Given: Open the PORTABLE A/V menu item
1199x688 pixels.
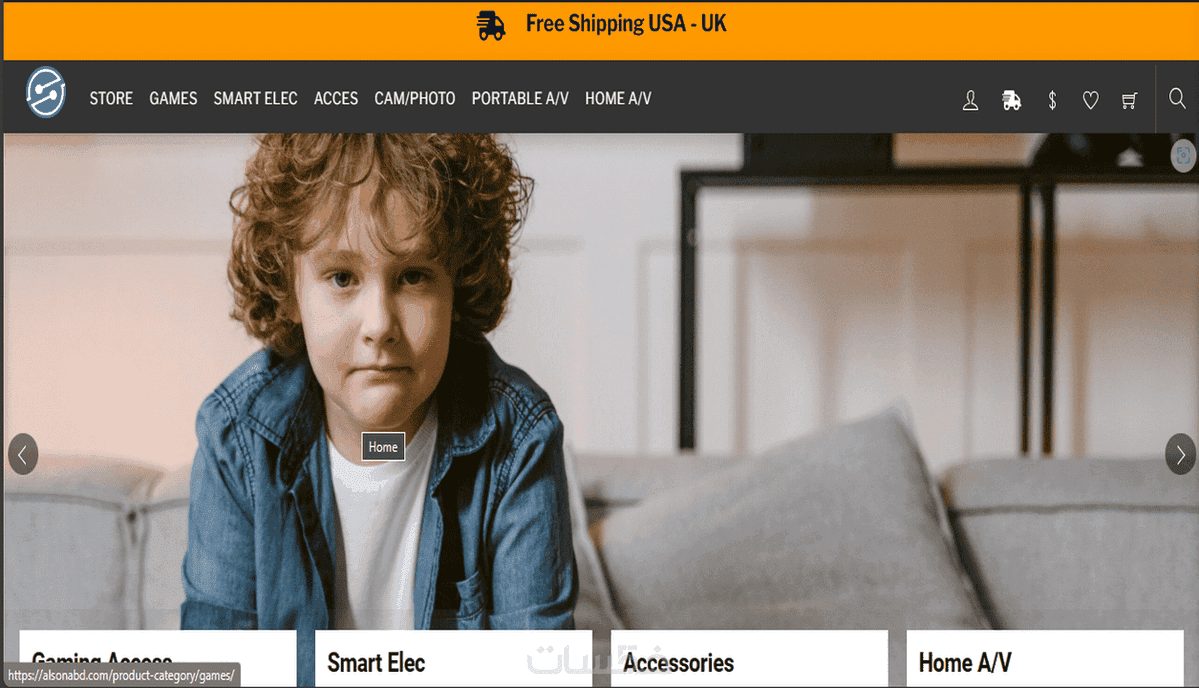Looking at the screenshot, I should 520,99.
